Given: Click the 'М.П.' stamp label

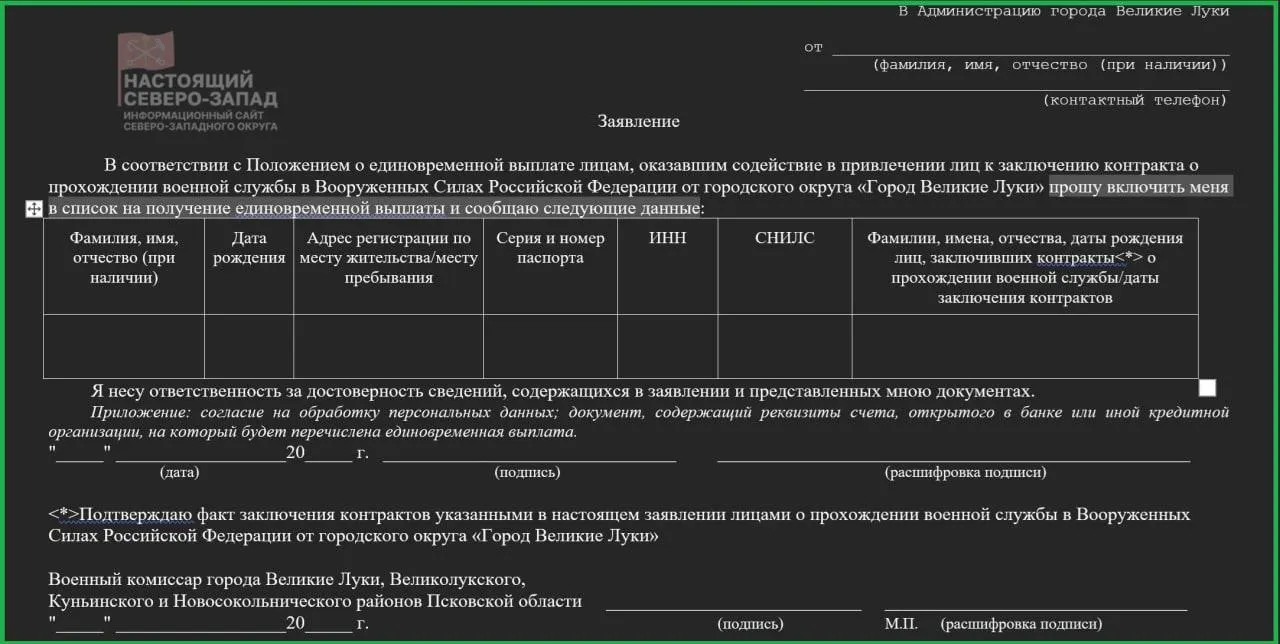Looking at the screenshot, I should tap(901, 623).
